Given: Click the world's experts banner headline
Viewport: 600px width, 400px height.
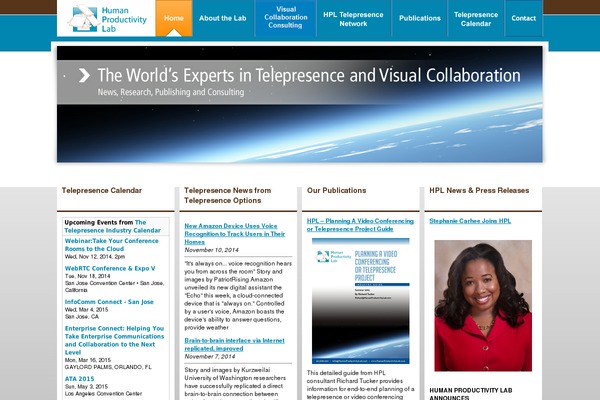Looking at the screenshot, I should (309, 75).
